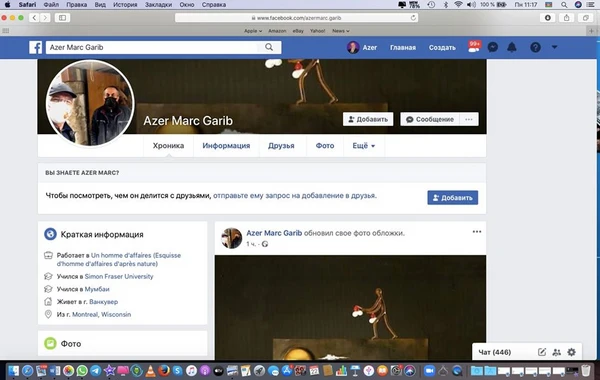Click the Facebook search input field
Image resolution: width=600 pixels, height=380 pixels.
pyautogui.click(x=153, y=47)
